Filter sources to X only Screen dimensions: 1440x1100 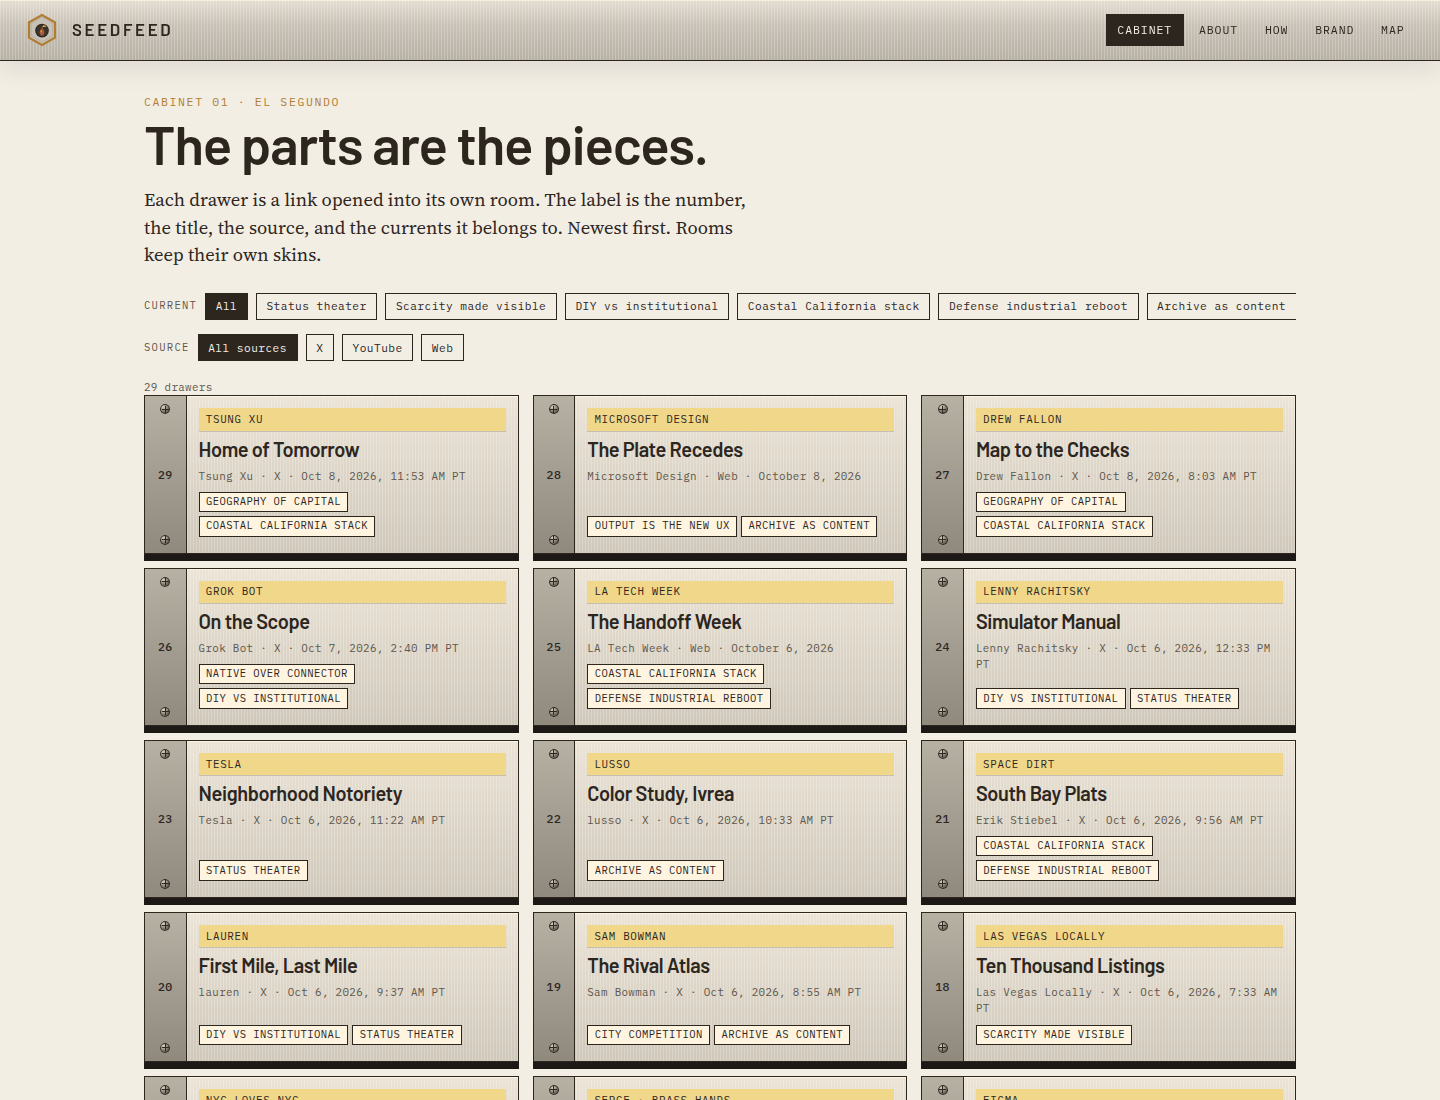point(319,348)
